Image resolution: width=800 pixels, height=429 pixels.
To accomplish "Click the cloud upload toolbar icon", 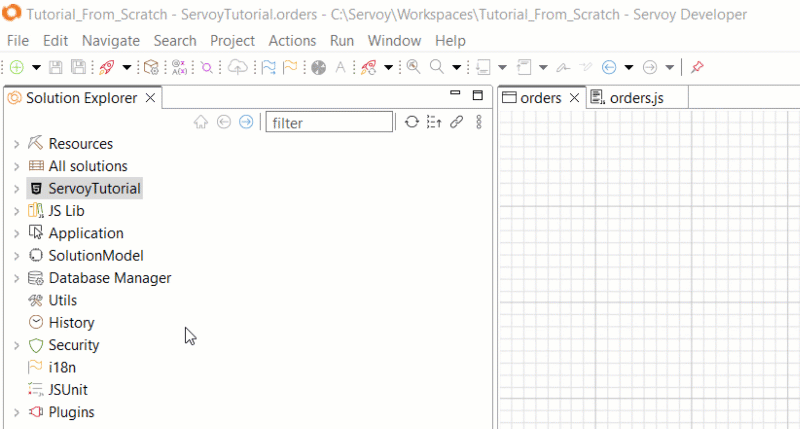I will [x=237, y=67].
